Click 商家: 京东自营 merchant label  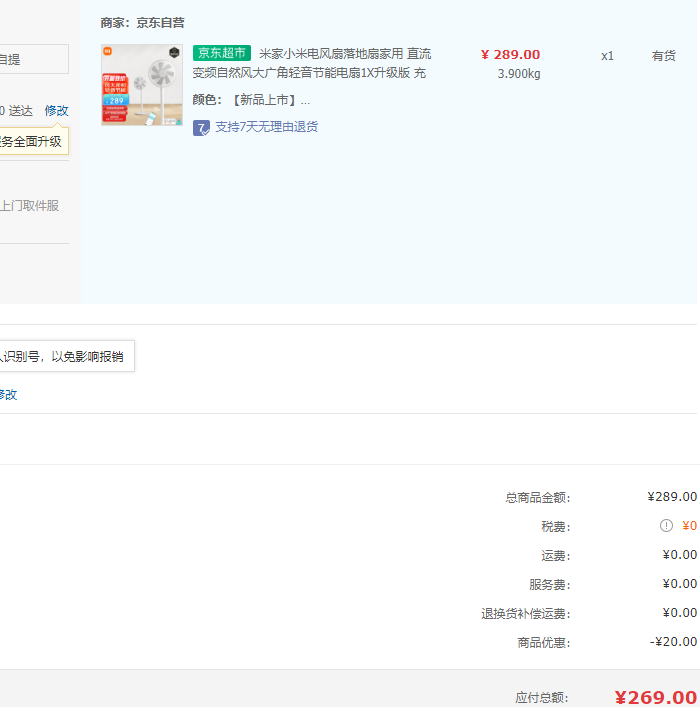click(143, 23)
